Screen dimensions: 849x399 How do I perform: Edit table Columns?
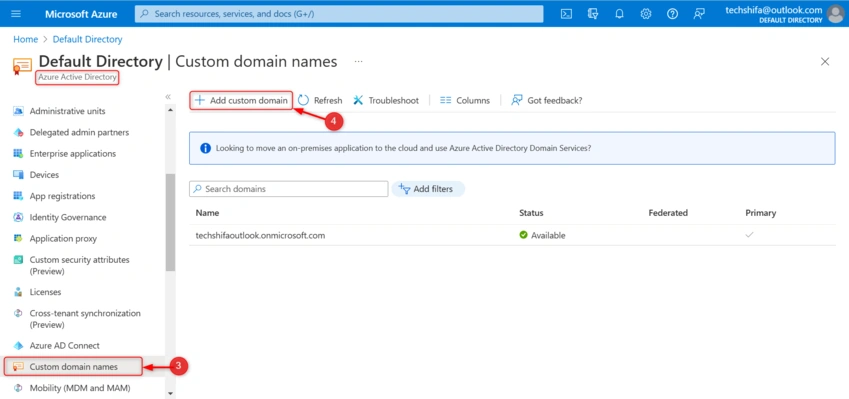pyautogui.click(x=465, y=100)
